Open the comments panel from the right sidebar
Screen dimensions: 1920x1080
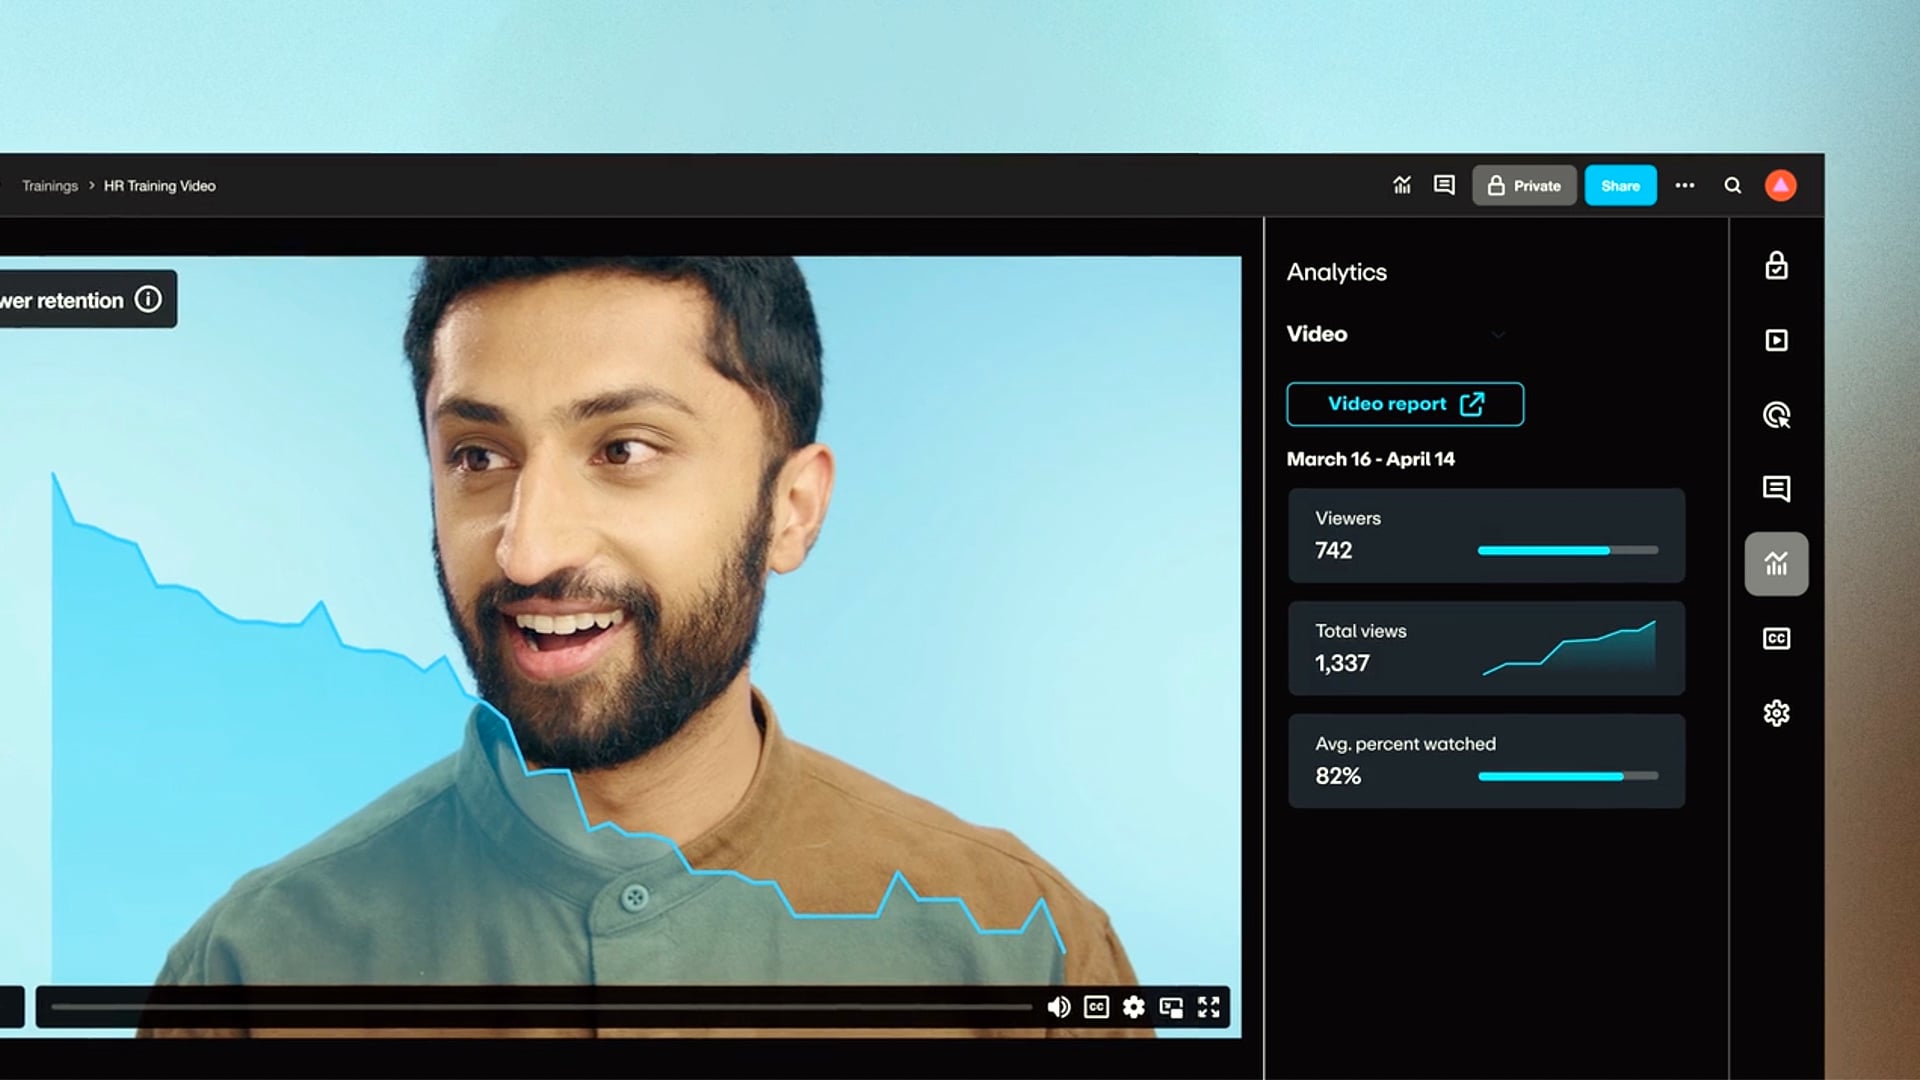(1776, 489)
